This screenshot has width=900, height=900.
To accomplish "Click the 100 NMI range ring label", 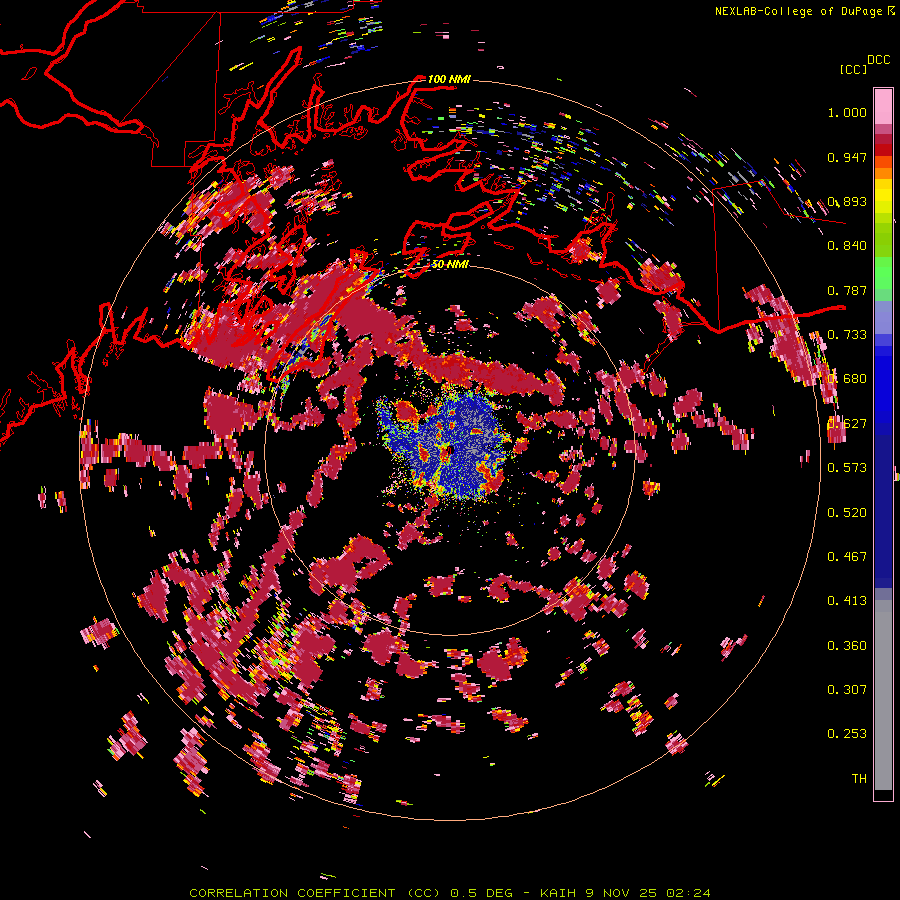I will click(449, 79).
